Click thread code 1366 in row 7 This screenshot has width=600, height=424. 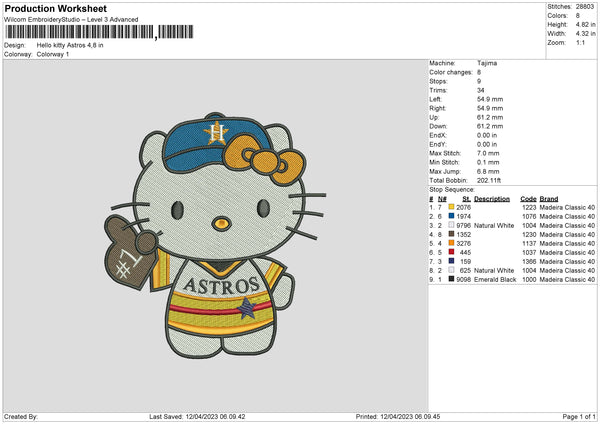[529, 262]
